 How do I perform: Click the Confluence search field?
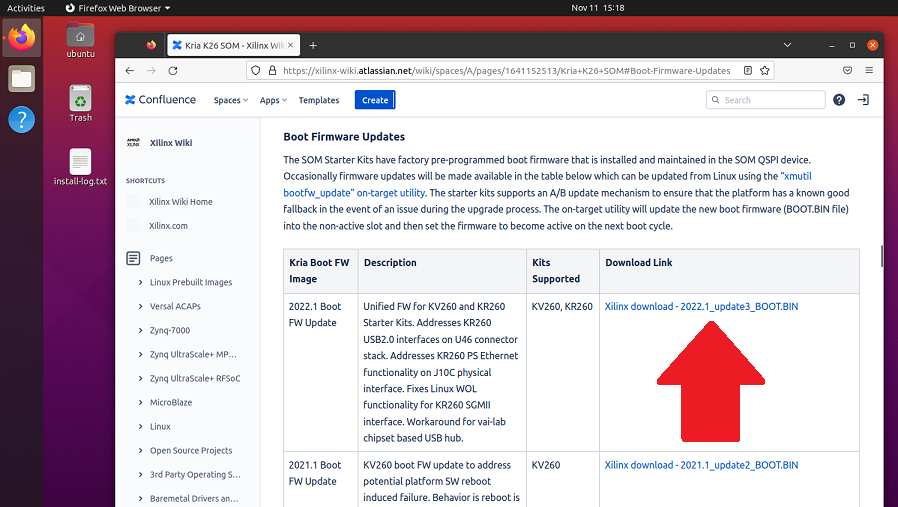[766, 100]
